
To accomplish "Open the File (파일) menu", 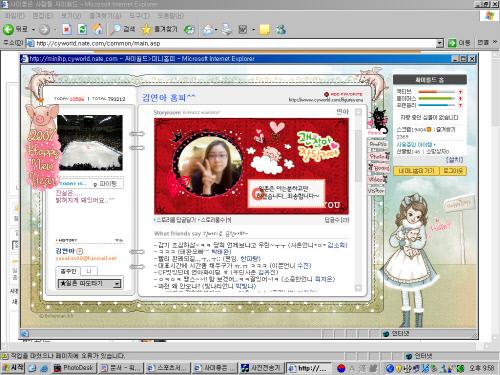I will (x=14, y=16).
